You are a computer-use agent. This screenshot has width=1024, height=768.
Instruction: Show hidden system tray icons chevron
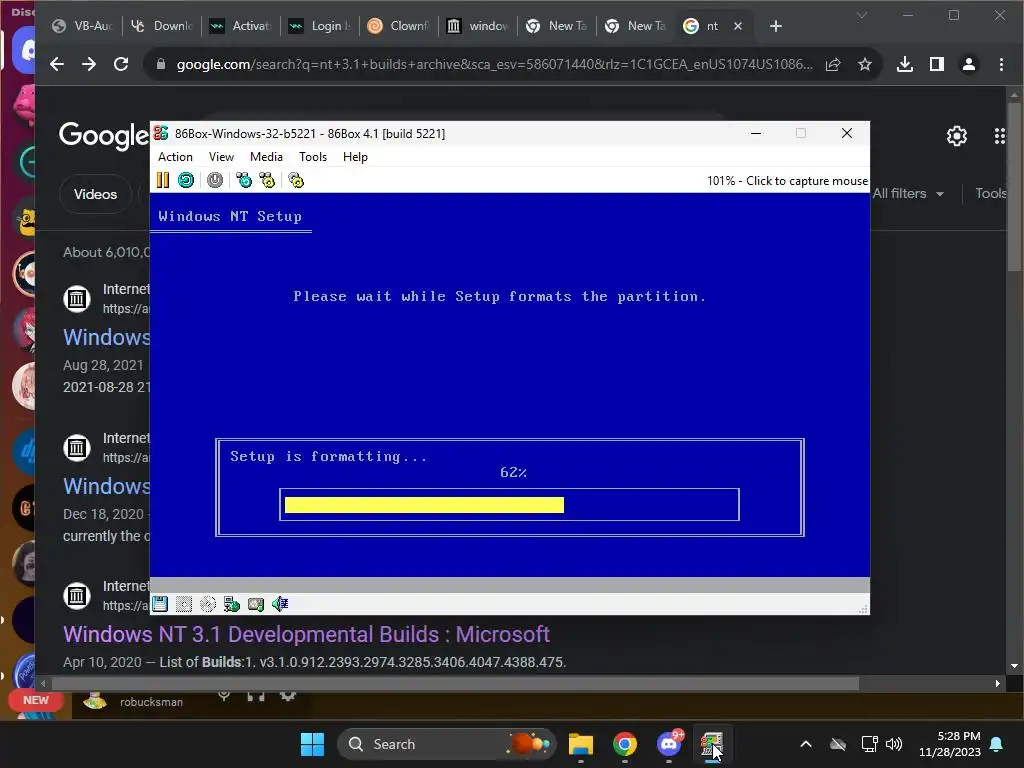click(806, 744)
